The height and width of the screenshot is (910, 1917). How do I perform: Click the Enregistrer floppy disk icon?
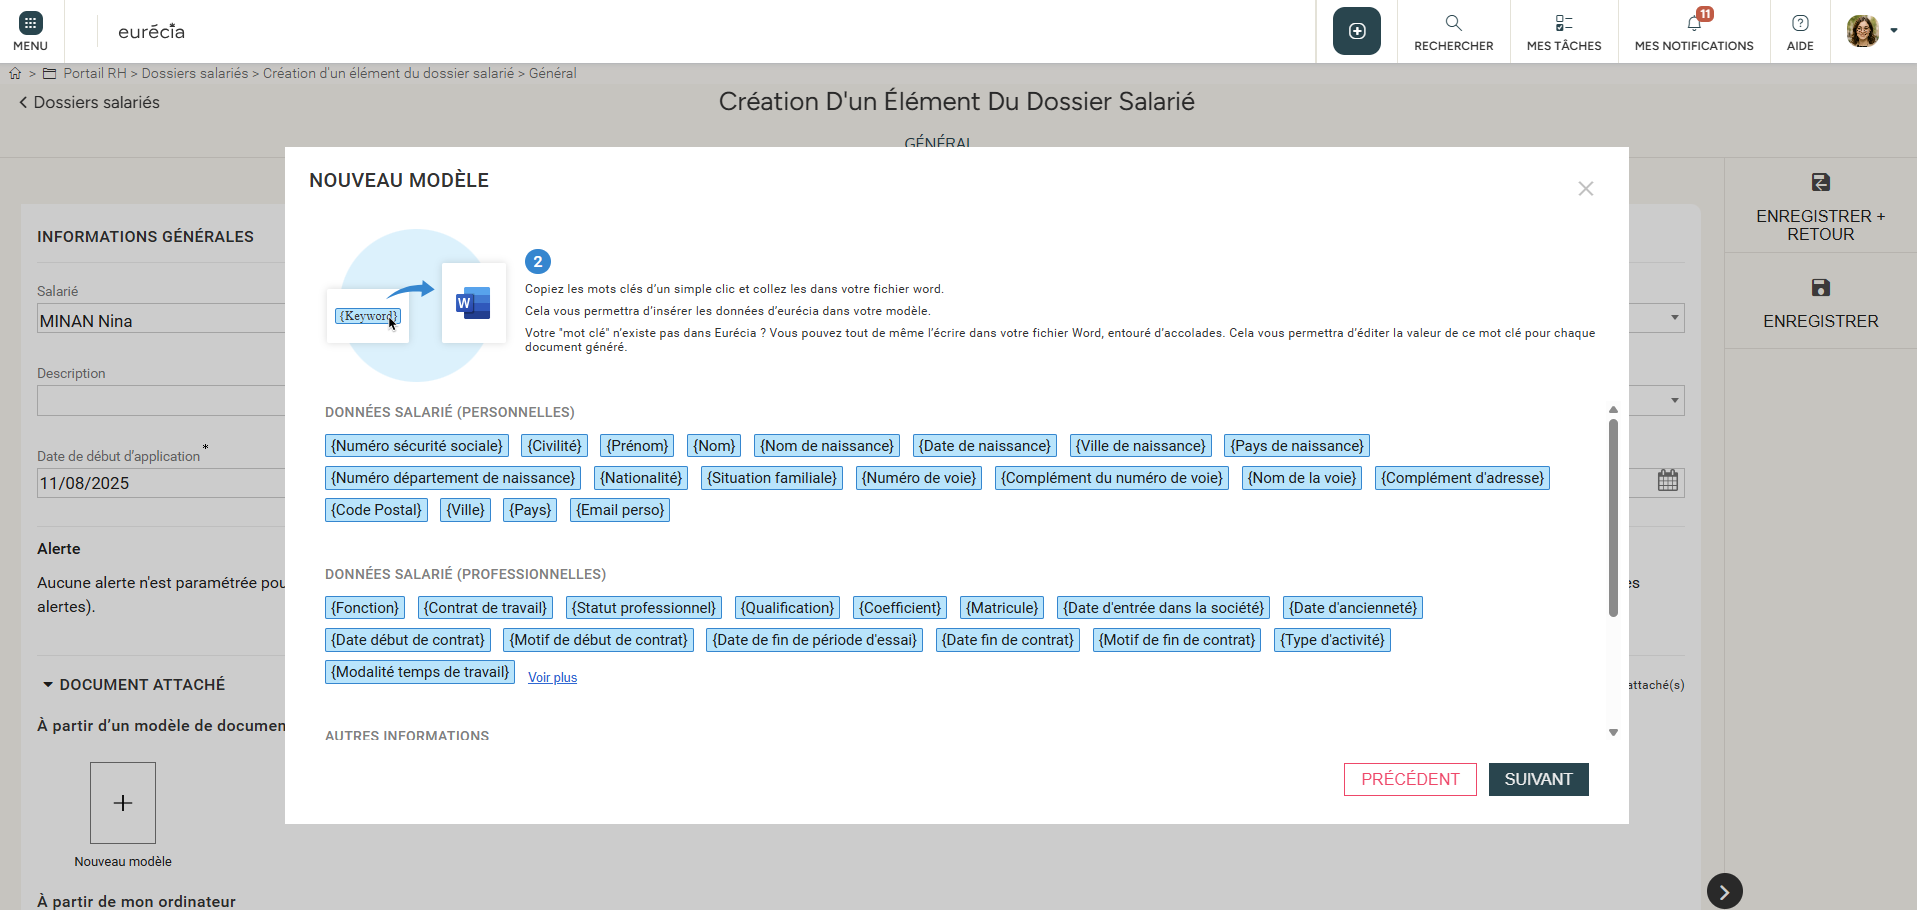[x=1820, y=288]
